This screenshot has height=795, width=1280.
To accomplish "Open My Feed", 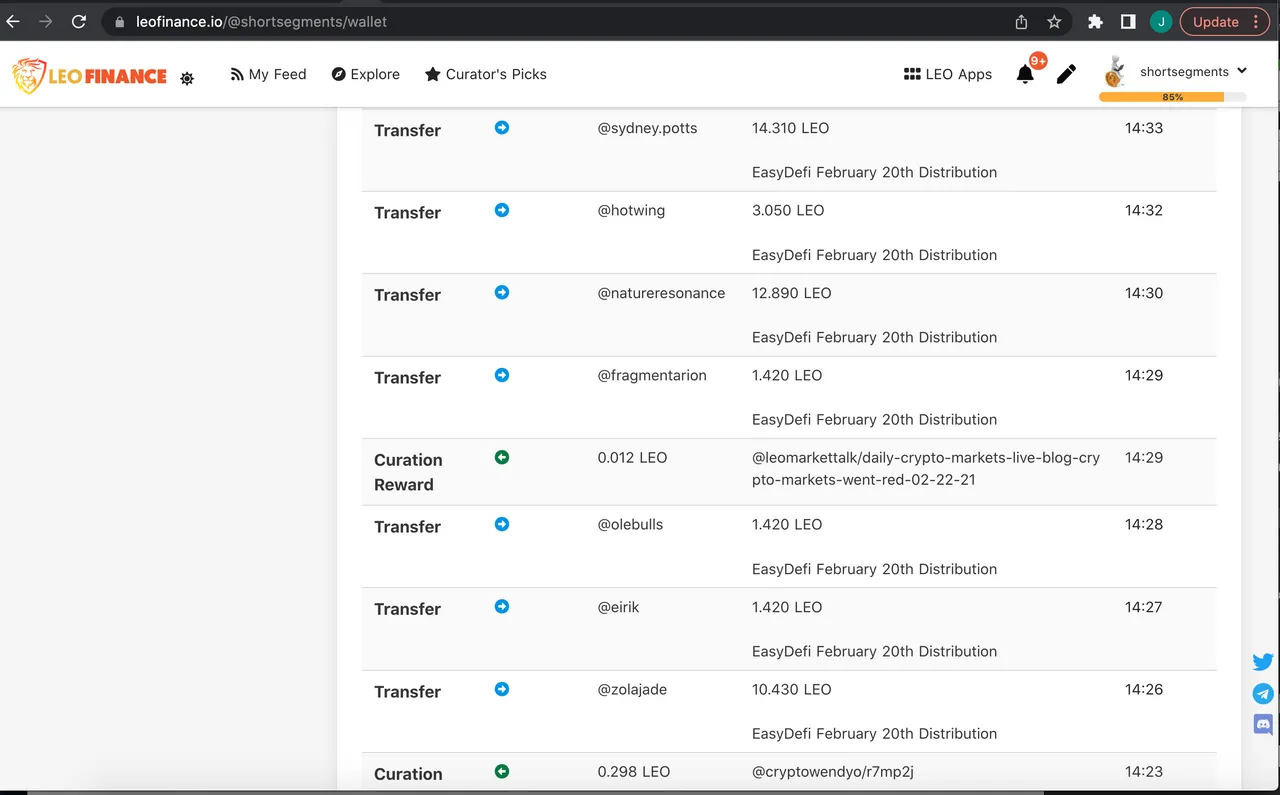I will tap(268, 74).
